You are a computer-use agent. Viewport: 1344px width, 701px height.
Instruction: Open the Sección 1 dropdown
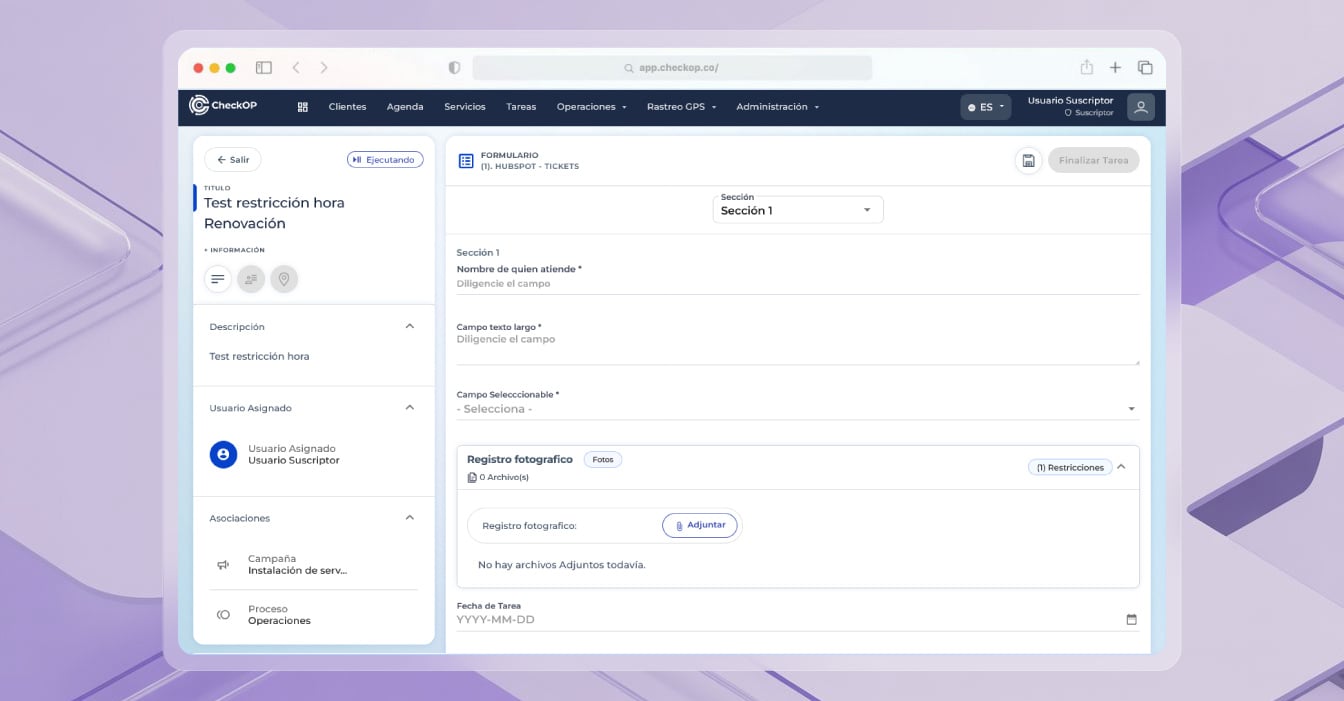(x=797, y=210)
